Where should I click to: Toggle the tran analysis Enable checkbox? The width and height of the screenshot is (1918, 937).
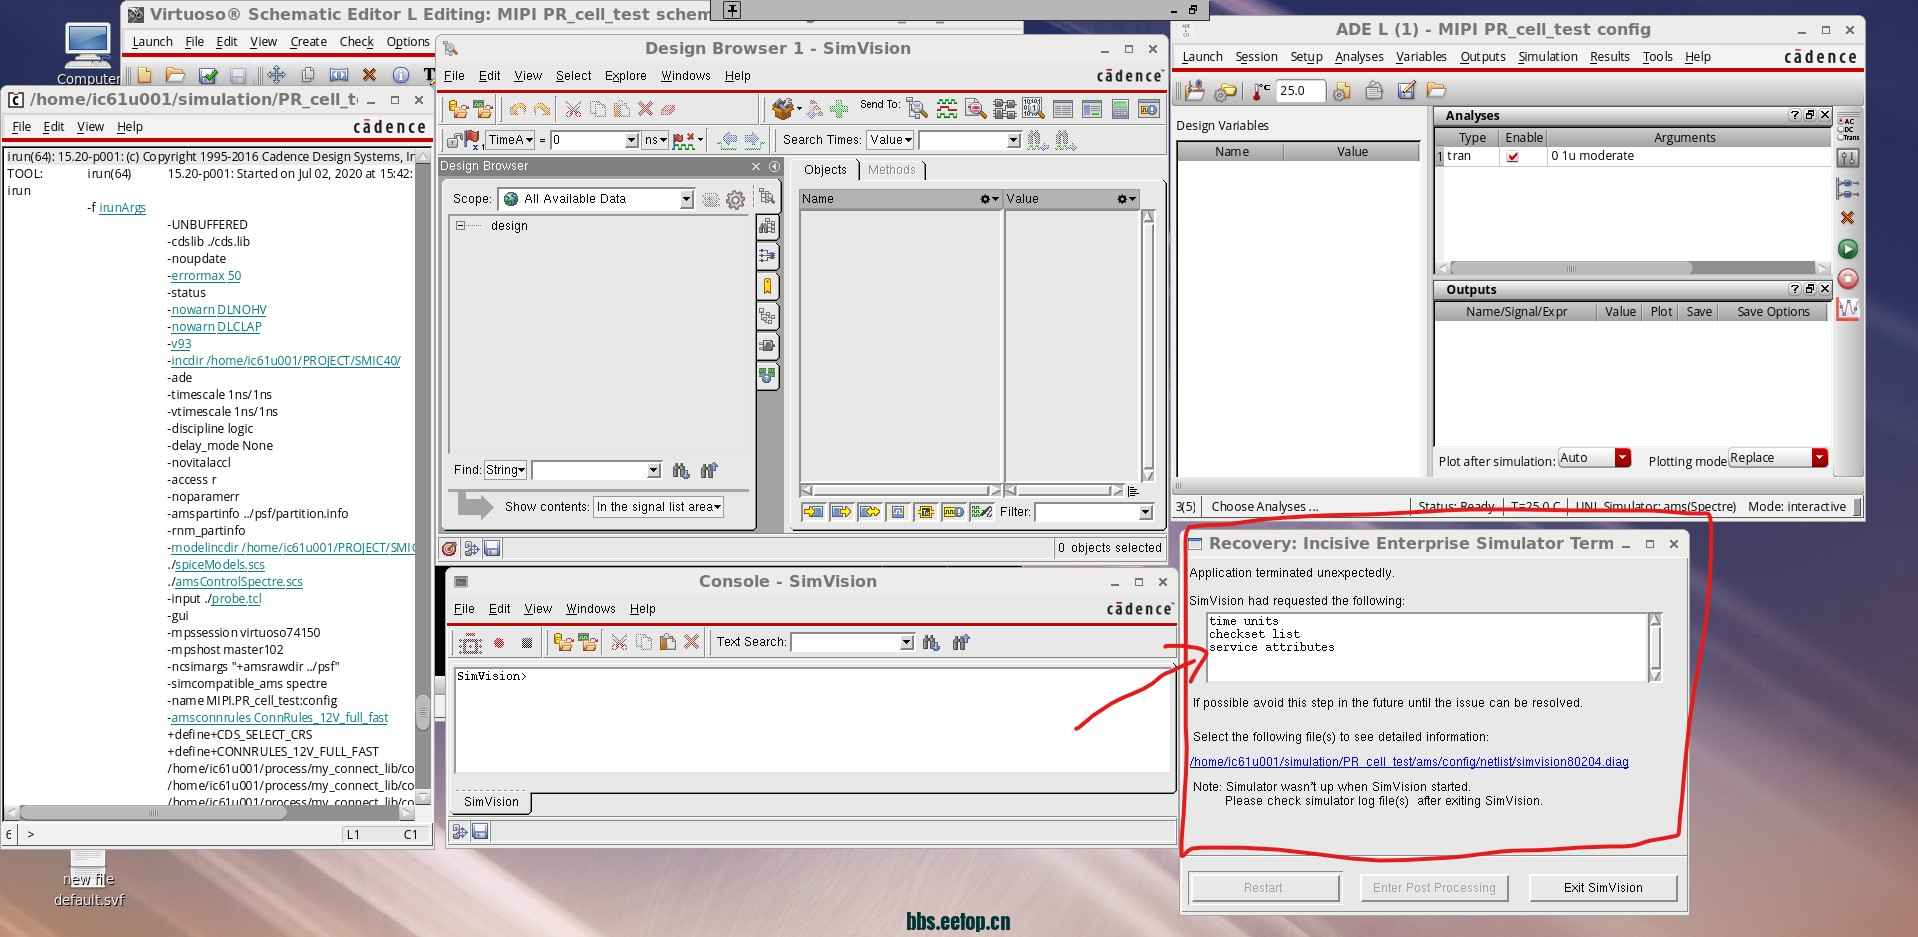point(1512,156)
